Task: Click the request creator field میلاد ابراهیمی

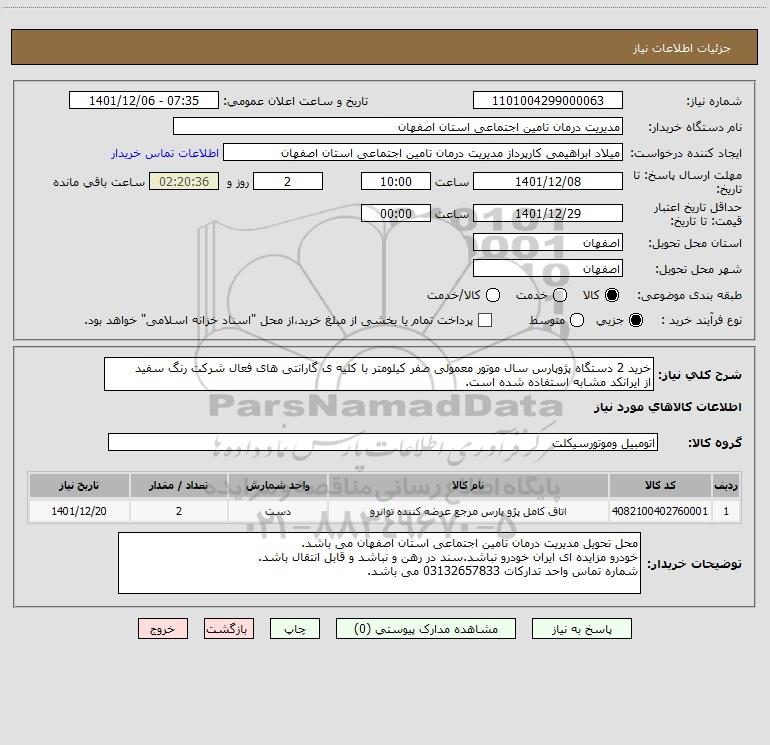Action: coord(423,153)
